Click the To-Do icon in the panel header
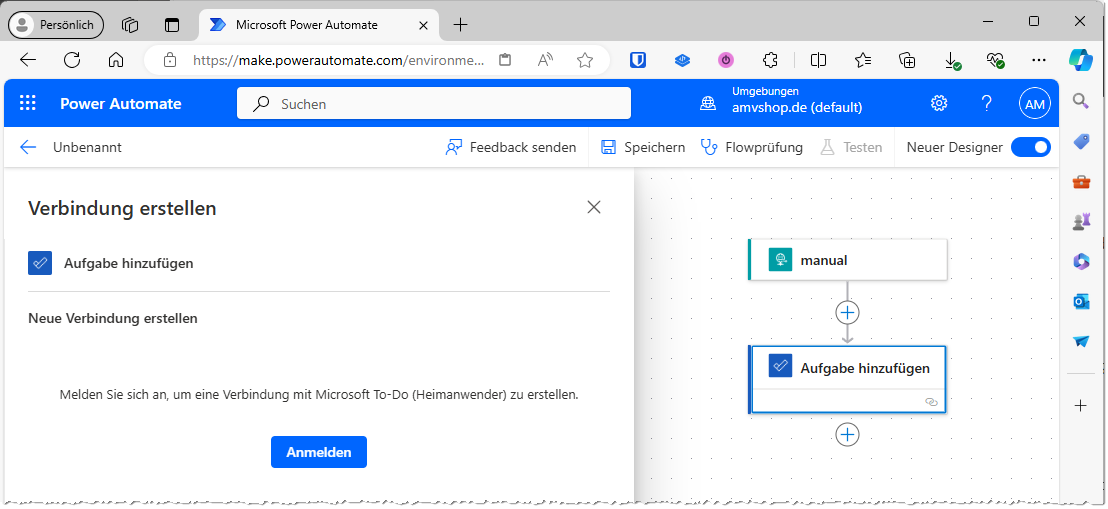This screenshot has height=509, width=1108. [x=40, y=263]
